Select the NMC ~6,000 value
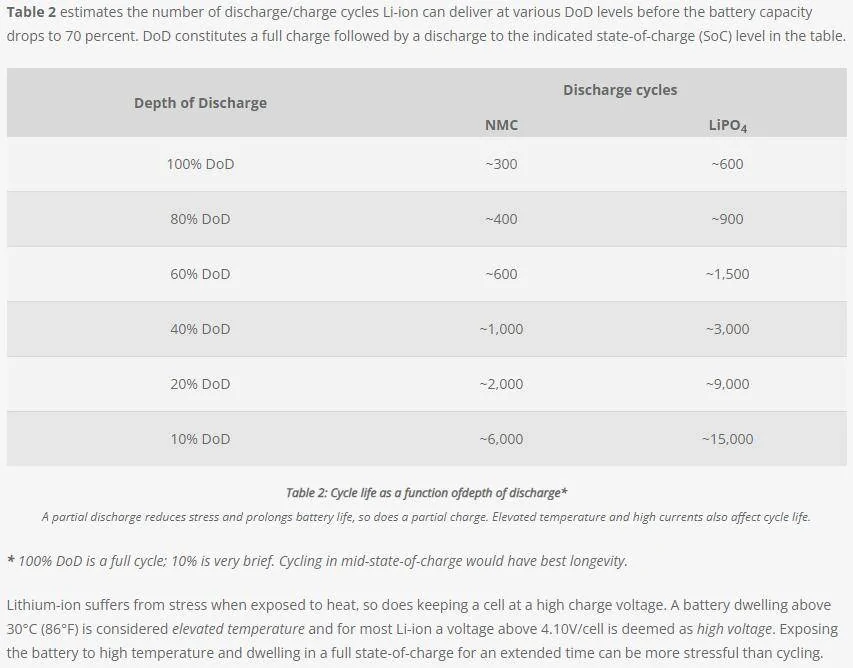This screenshot has height=668, width=853. 501,438
